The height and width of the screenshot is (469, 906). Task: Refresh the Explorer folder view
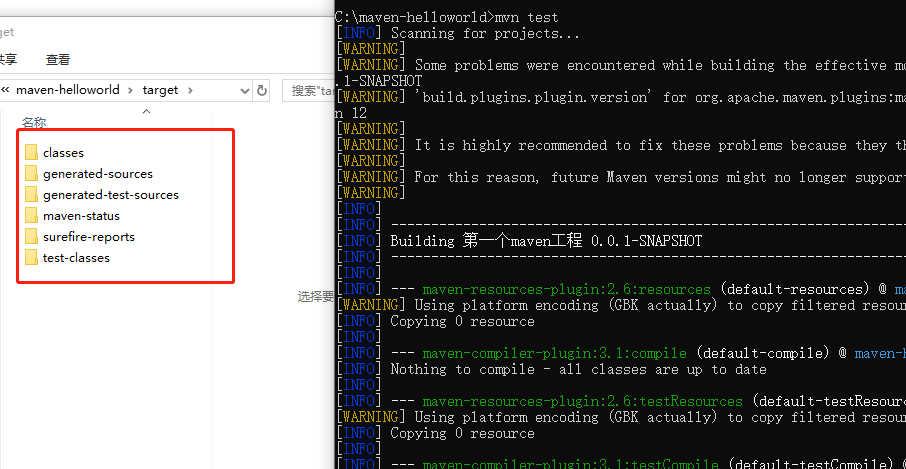(262, 91)
